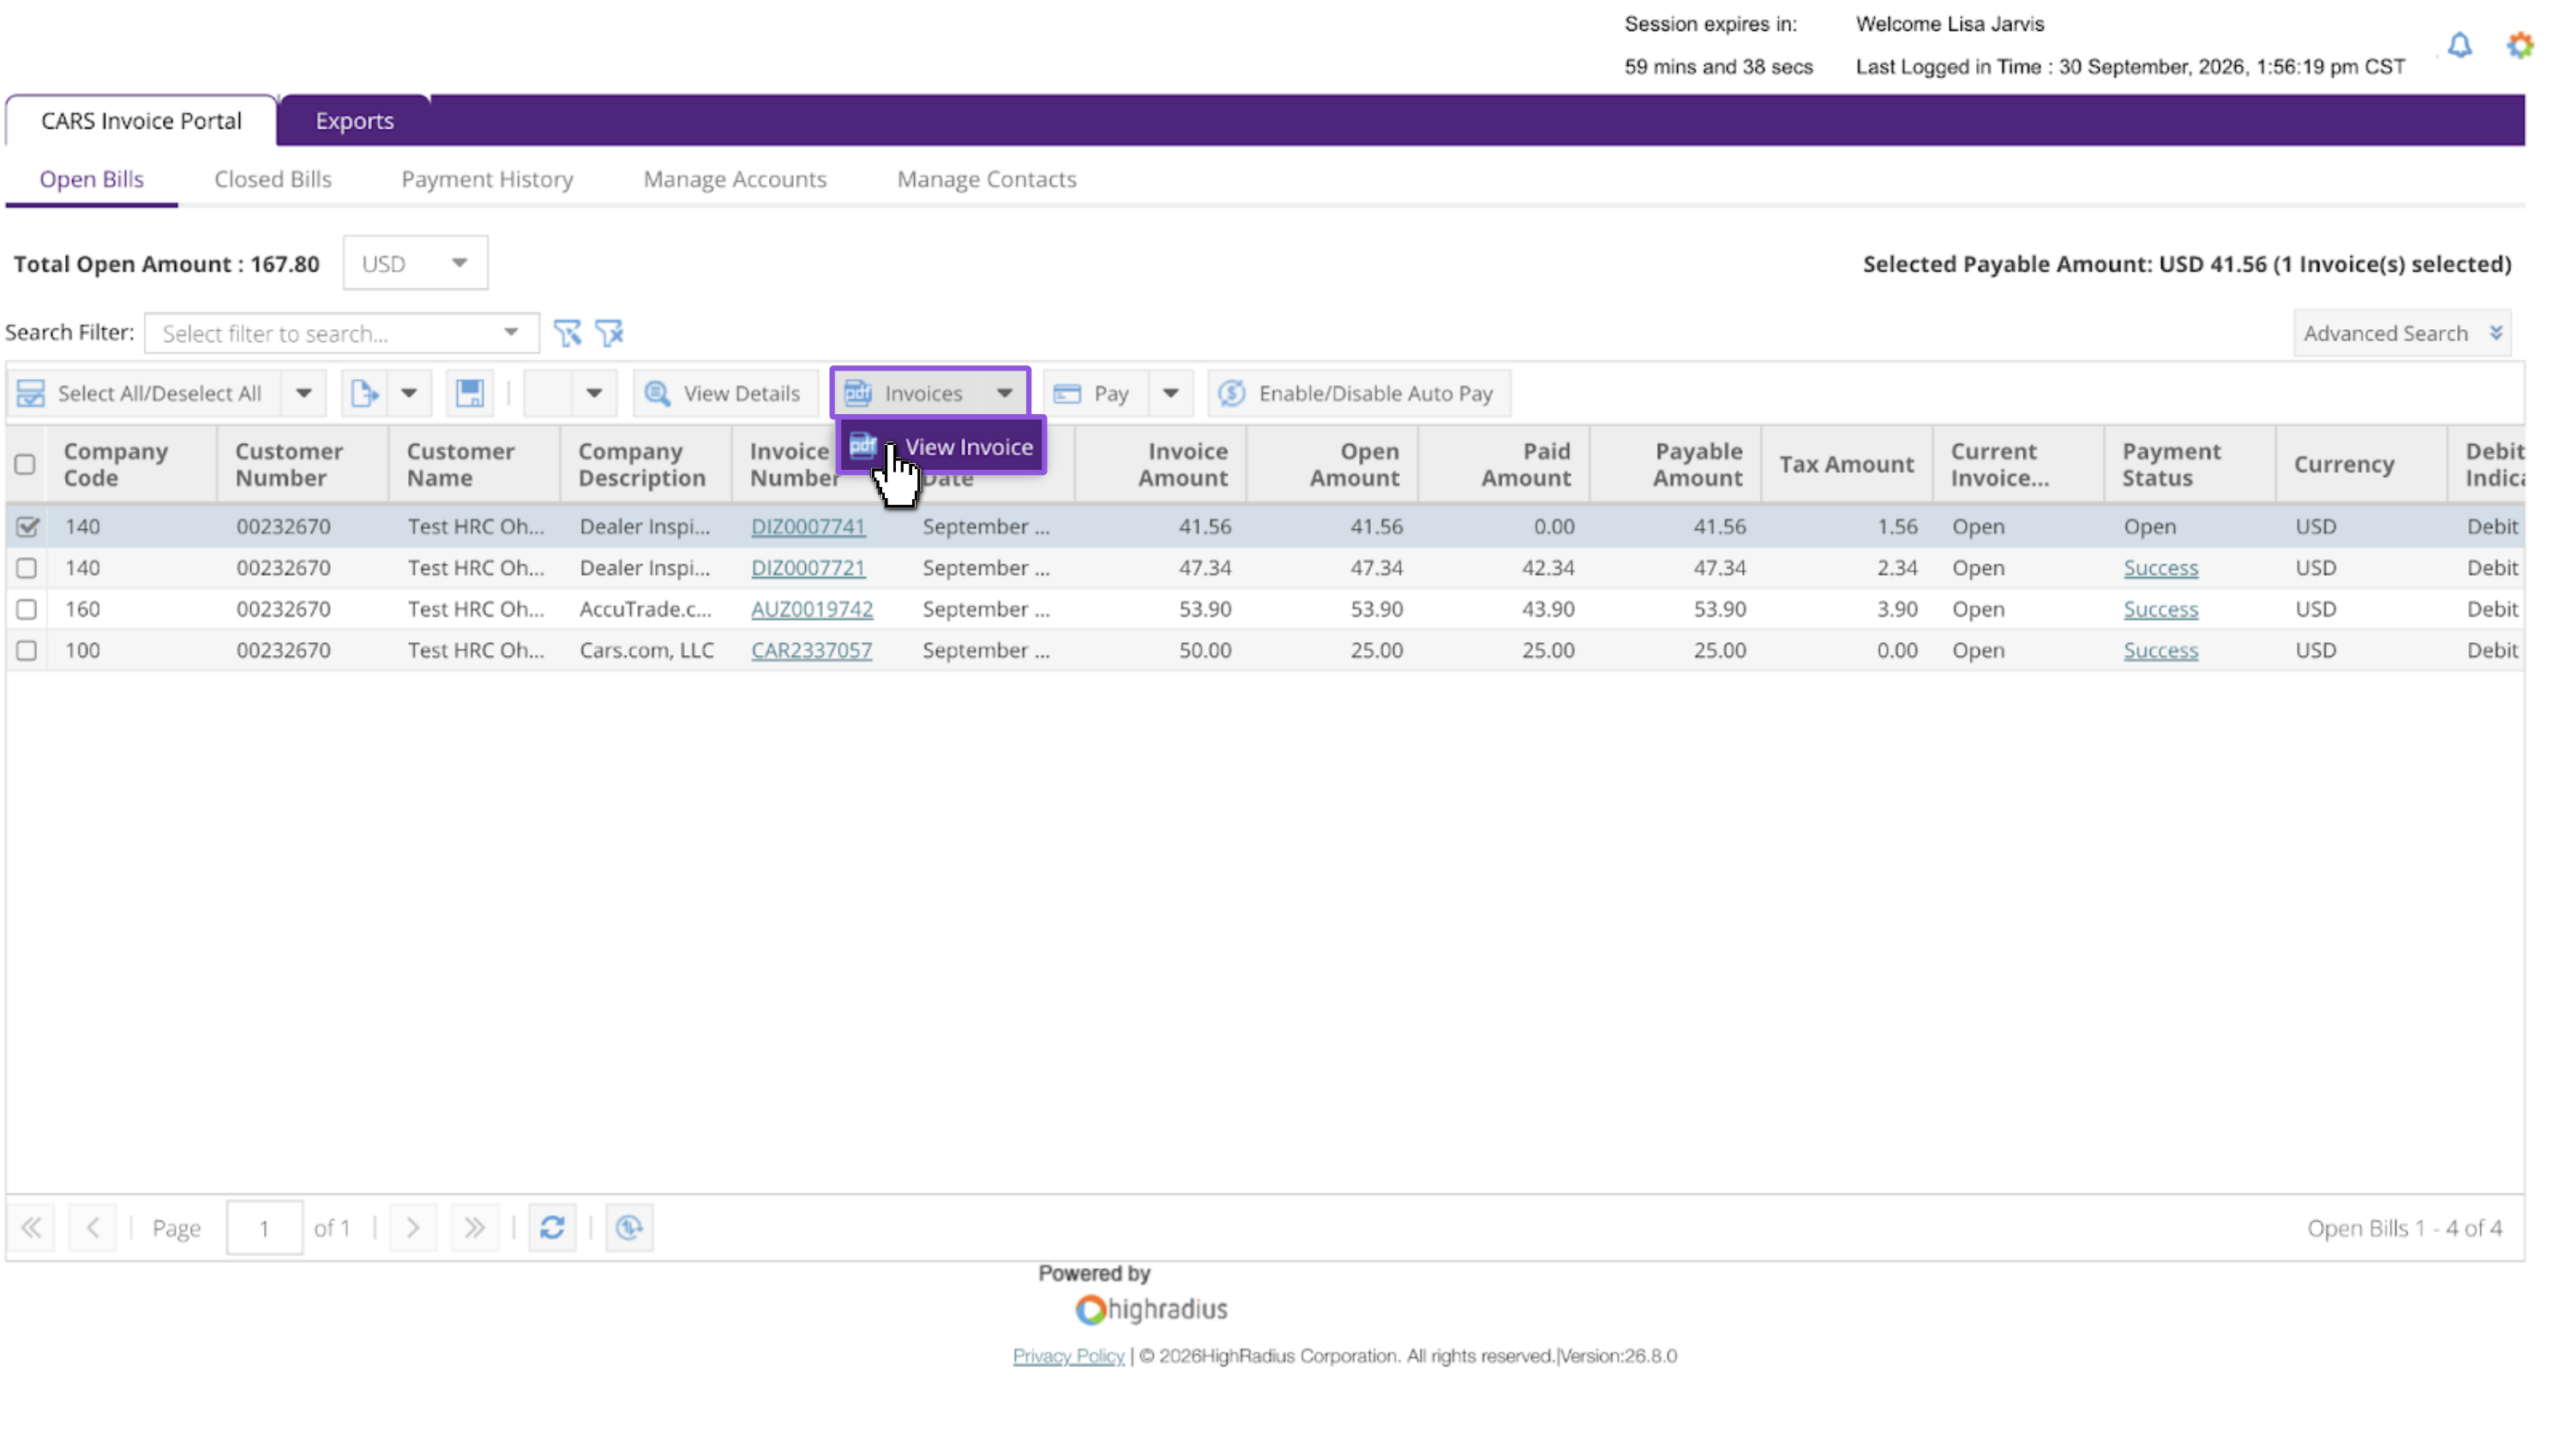This screenshot has width=2560, height=1437.
Task: Go to next page arrow
Action: coord(413,1227)
